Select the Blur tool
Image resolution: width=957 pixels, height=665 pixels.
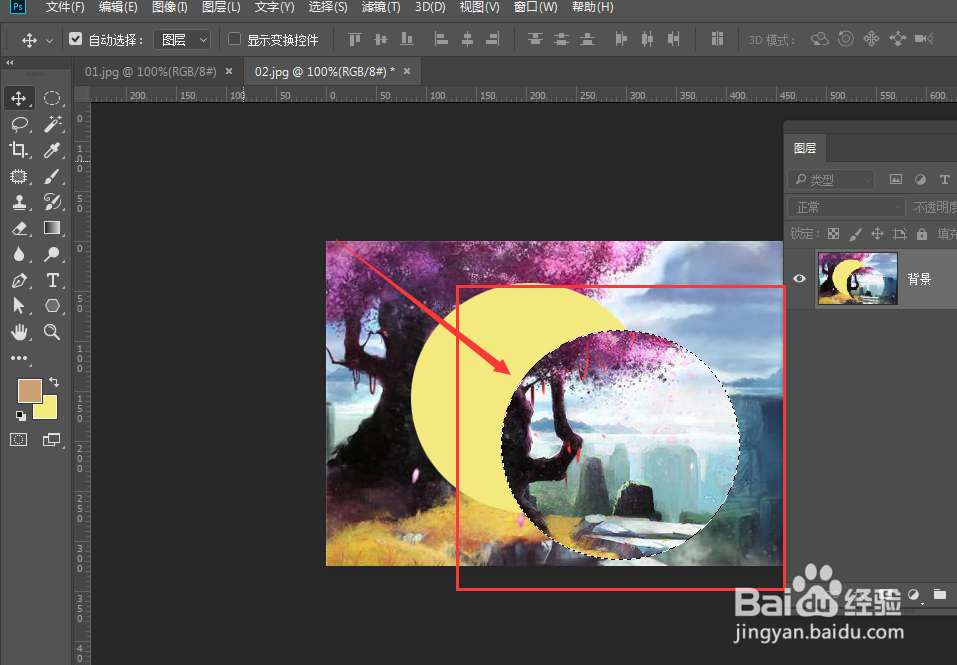coord(19,254)
